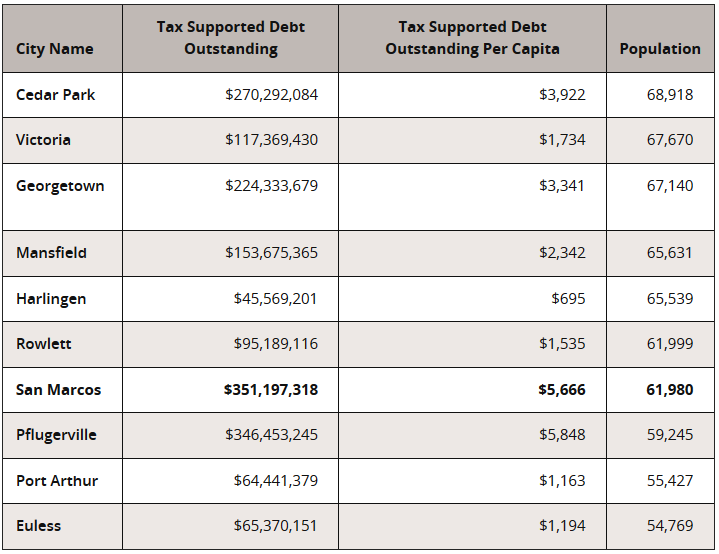
Task: Select the Mansfield city cell
Action: click(x=51, y=253)
